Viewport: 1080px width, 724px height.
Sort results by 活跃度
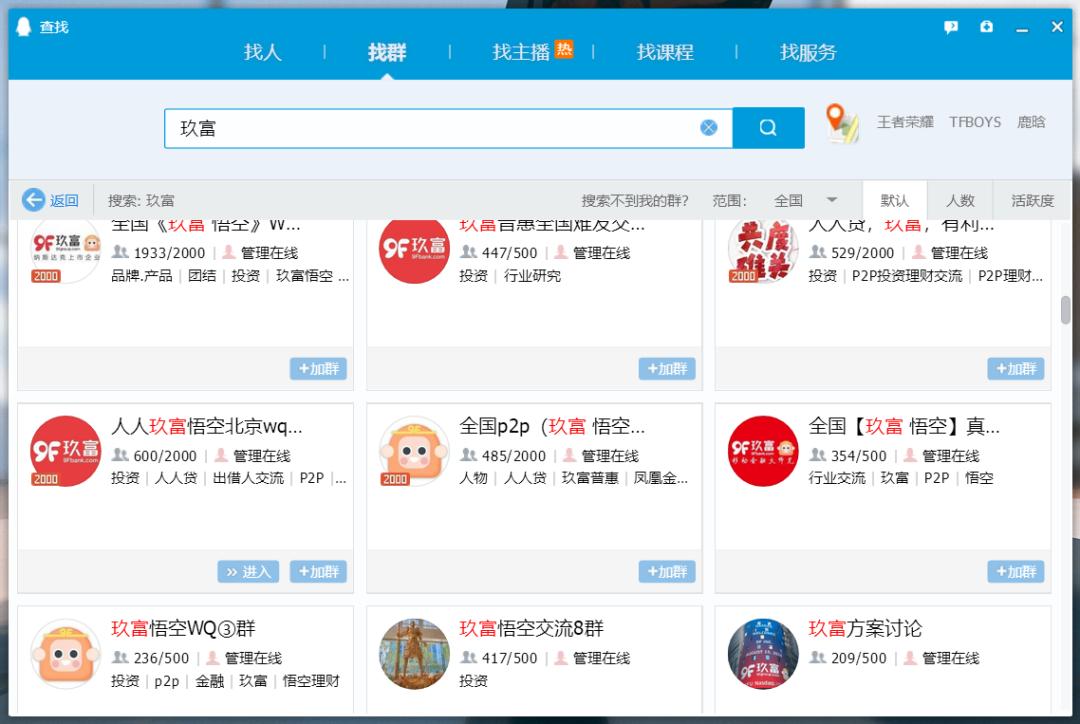pyautogui.click(x=1031, y=200)
